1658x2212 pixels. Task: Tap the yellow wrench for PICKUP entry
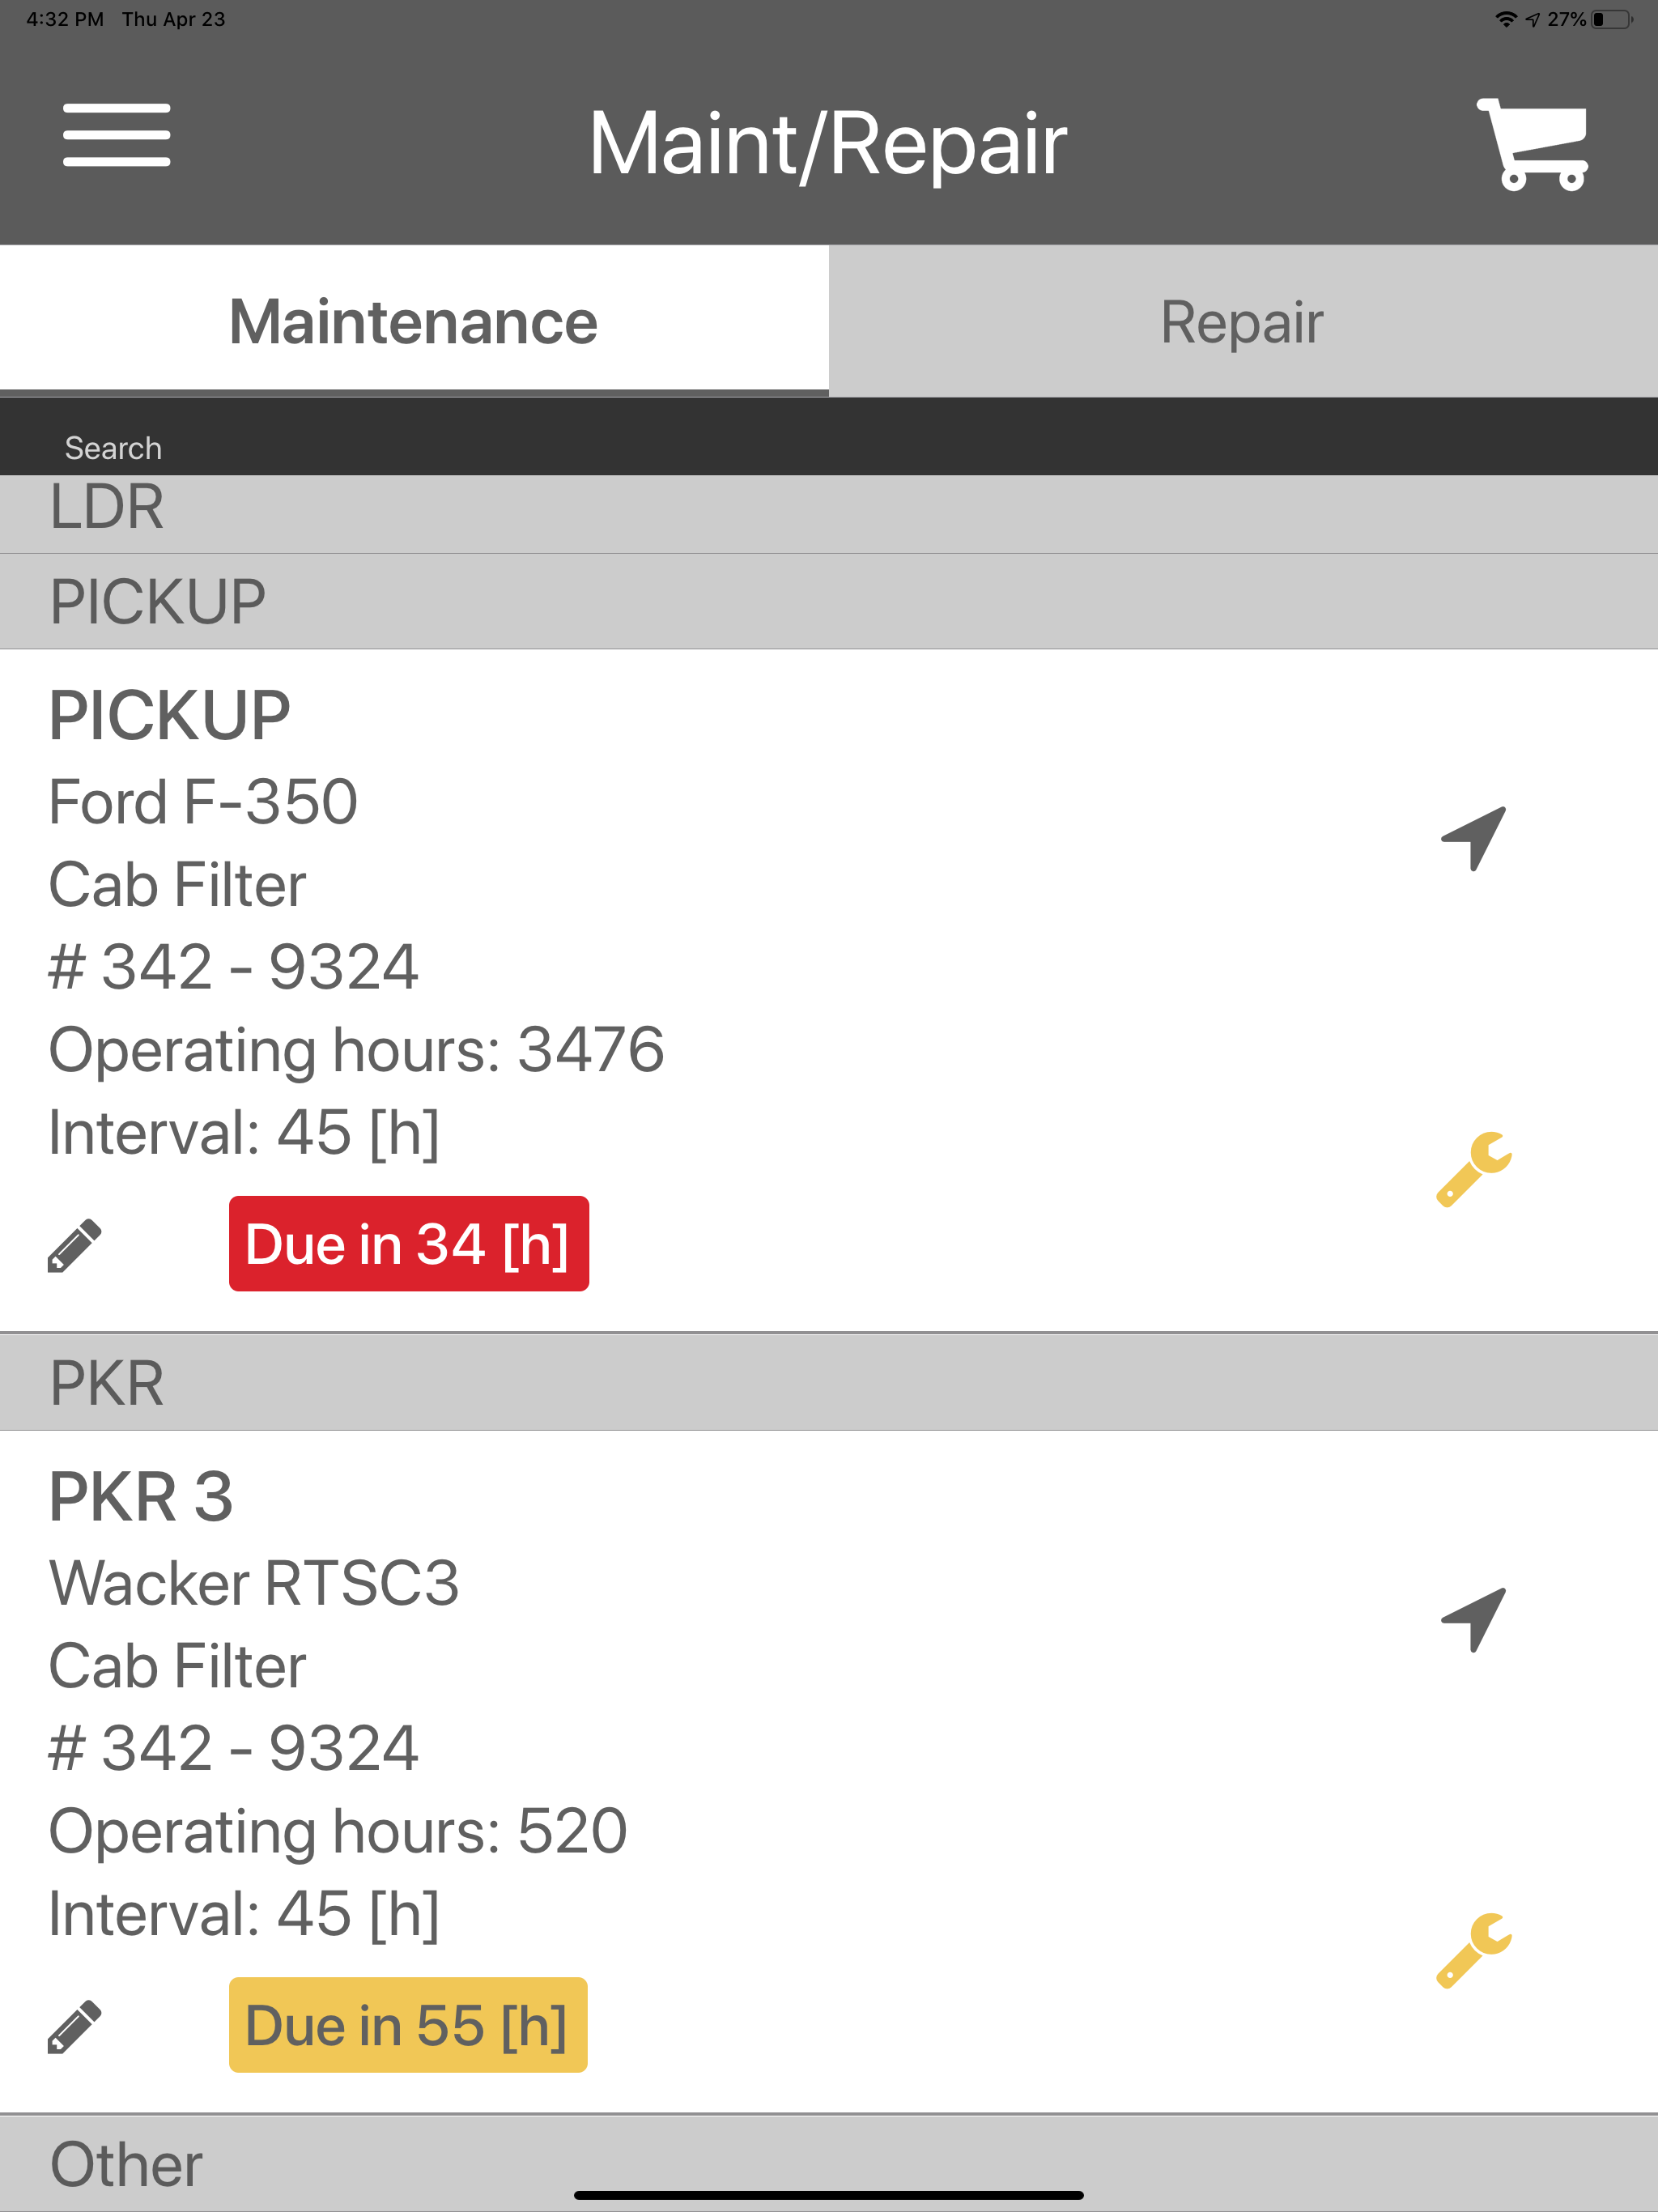(x=1474, y=1169)
